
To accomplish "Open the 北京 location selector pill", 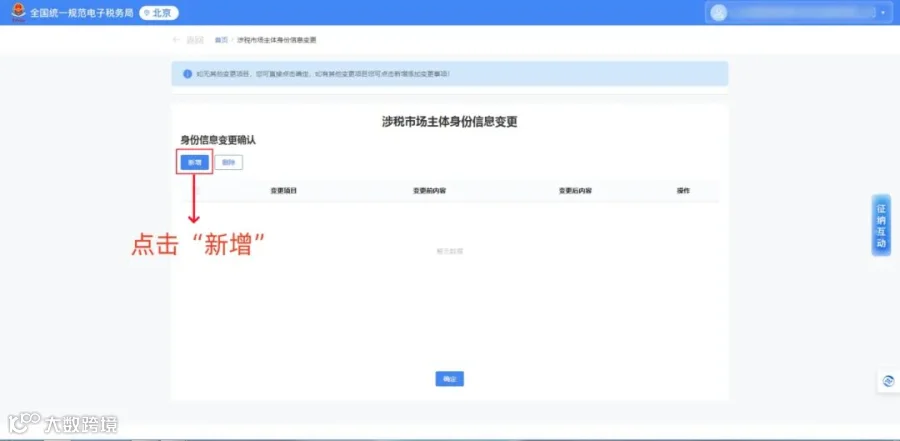I will pos(158,13).
